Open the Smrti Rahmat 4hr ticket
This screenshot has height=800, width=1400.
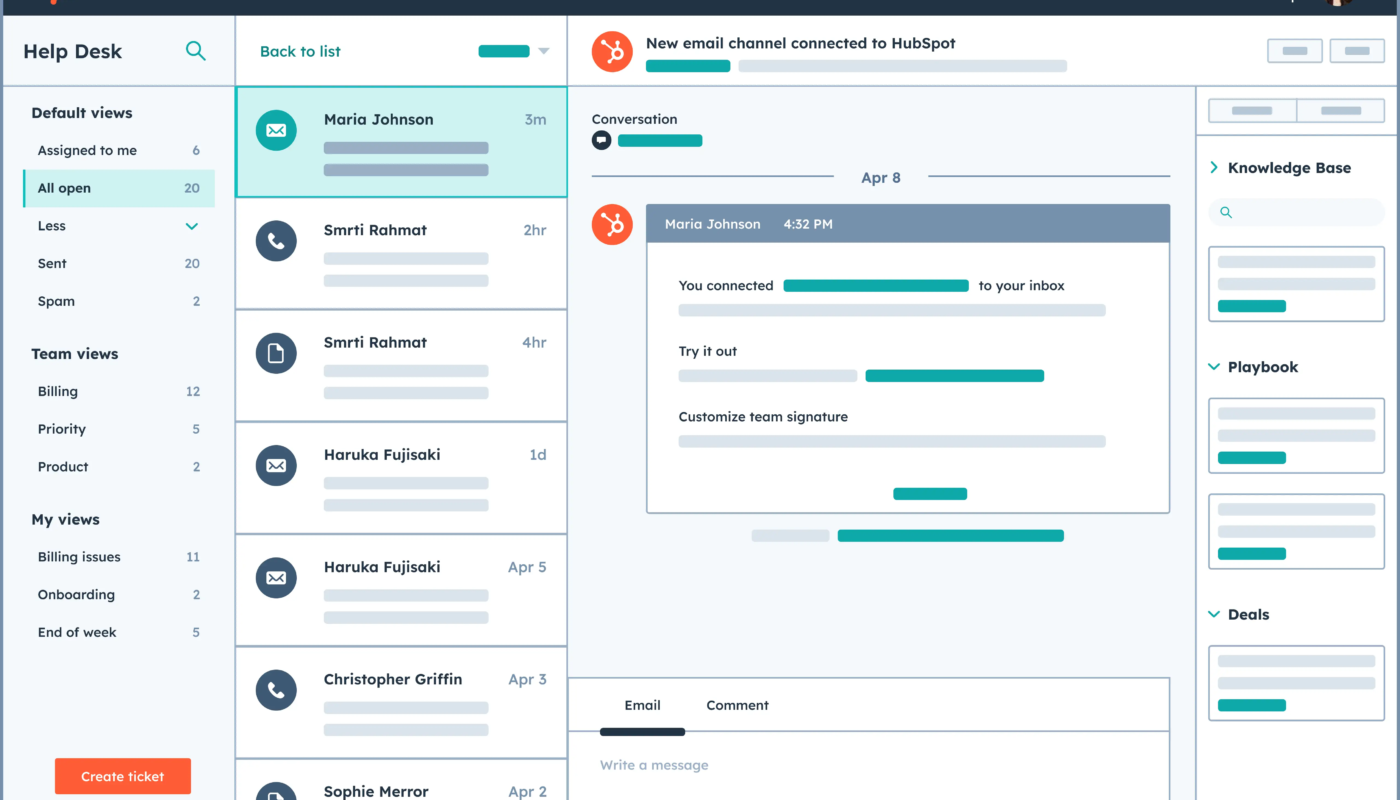pyautogui.click(x=401, y=365)
